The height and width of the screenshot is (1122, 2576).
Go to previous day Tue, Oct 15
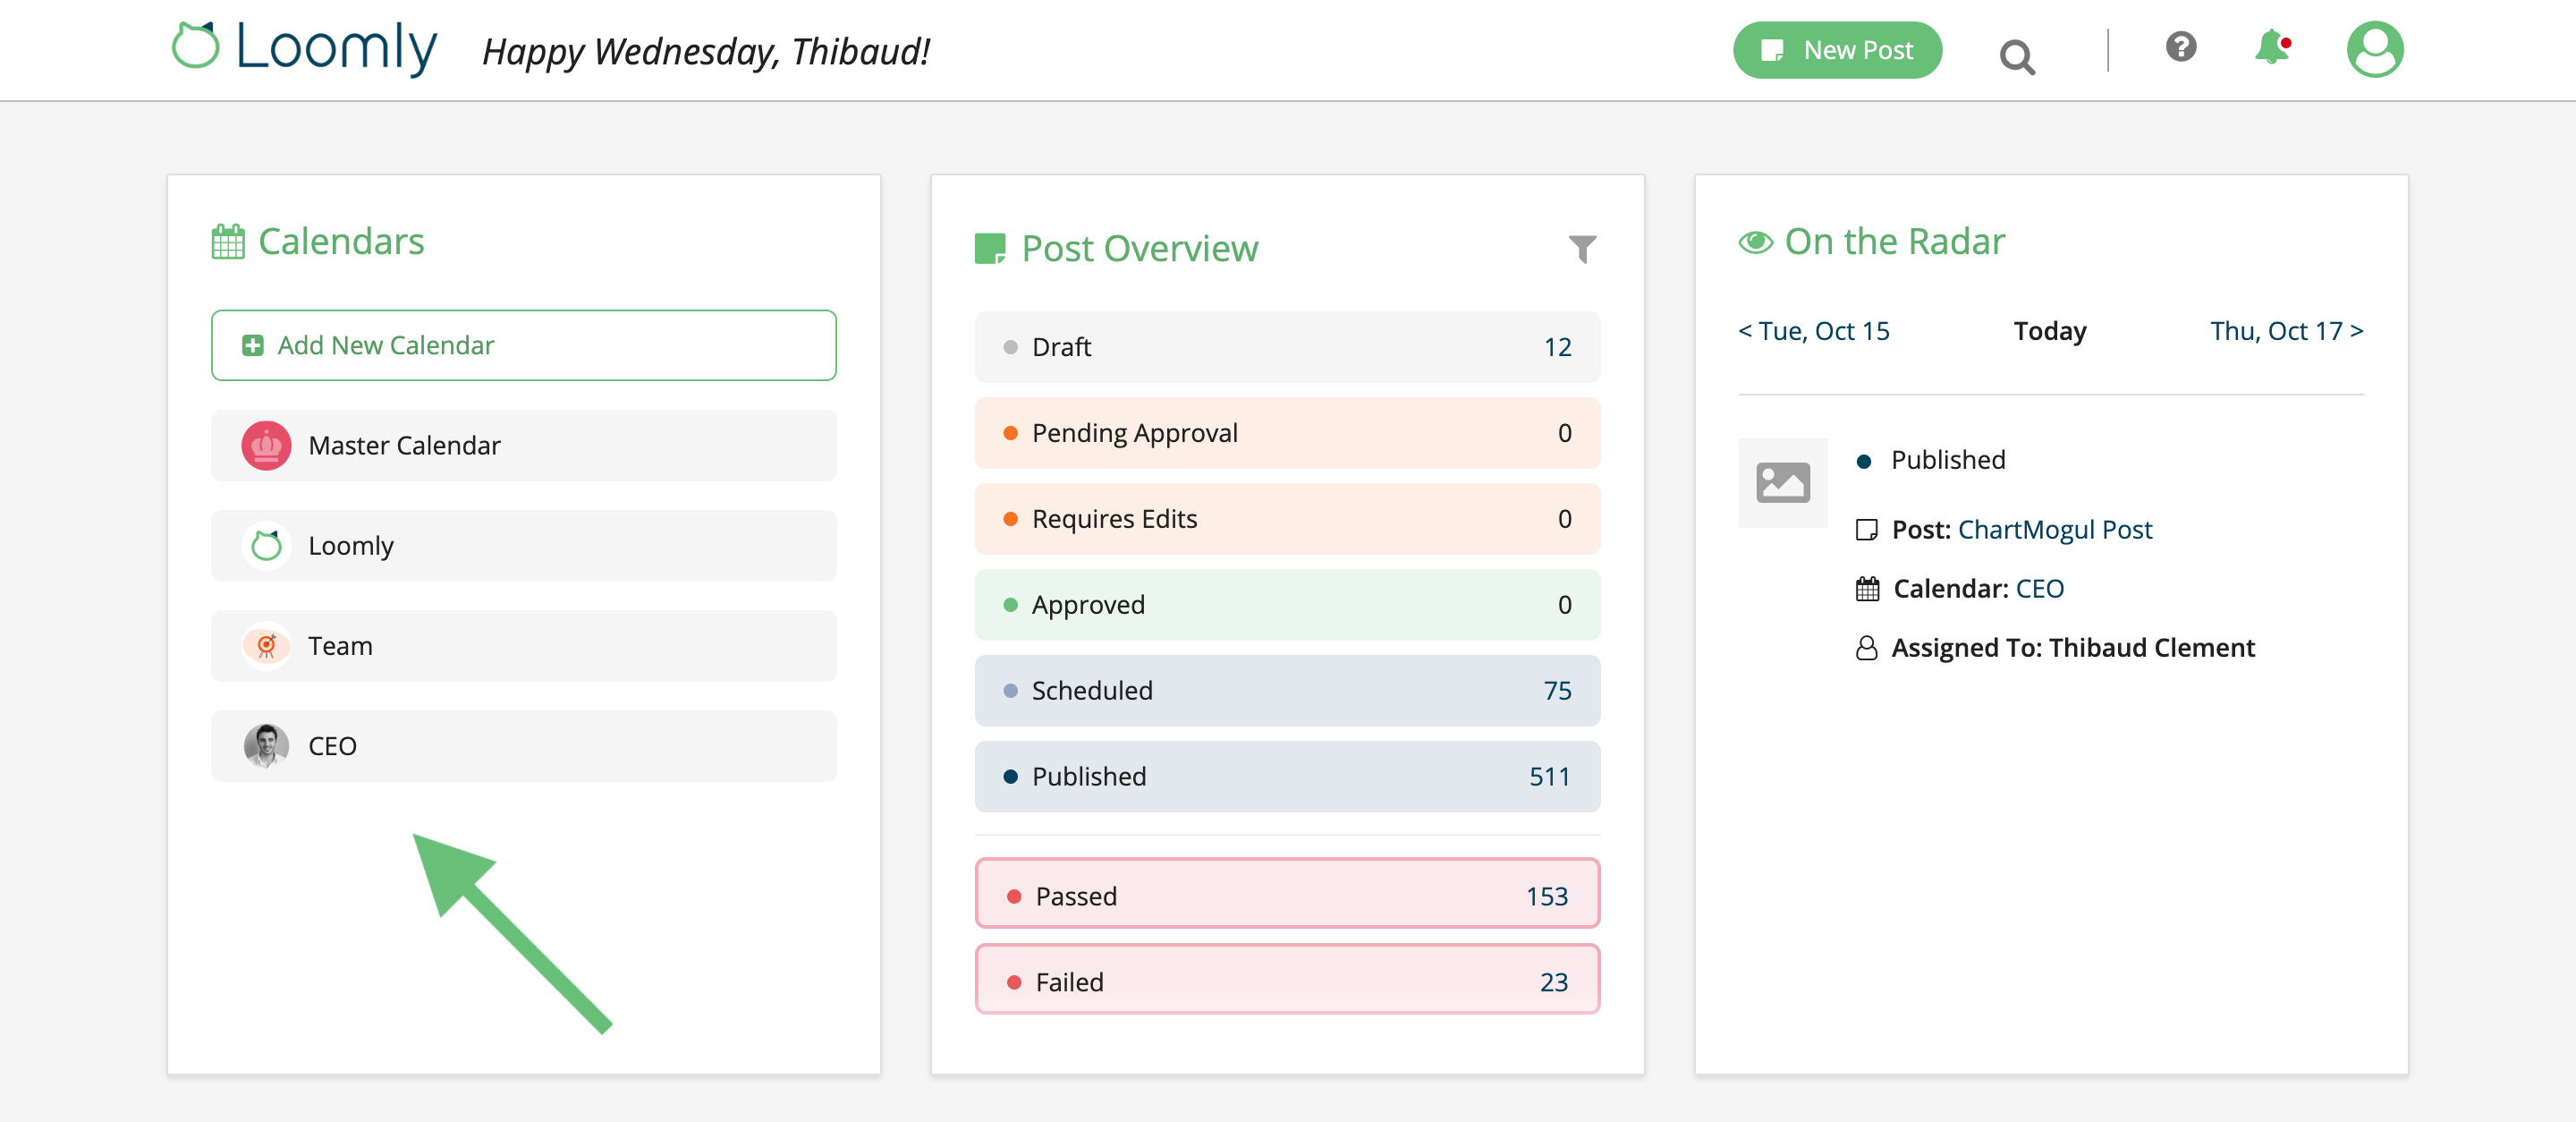(x=1813, y=331)
